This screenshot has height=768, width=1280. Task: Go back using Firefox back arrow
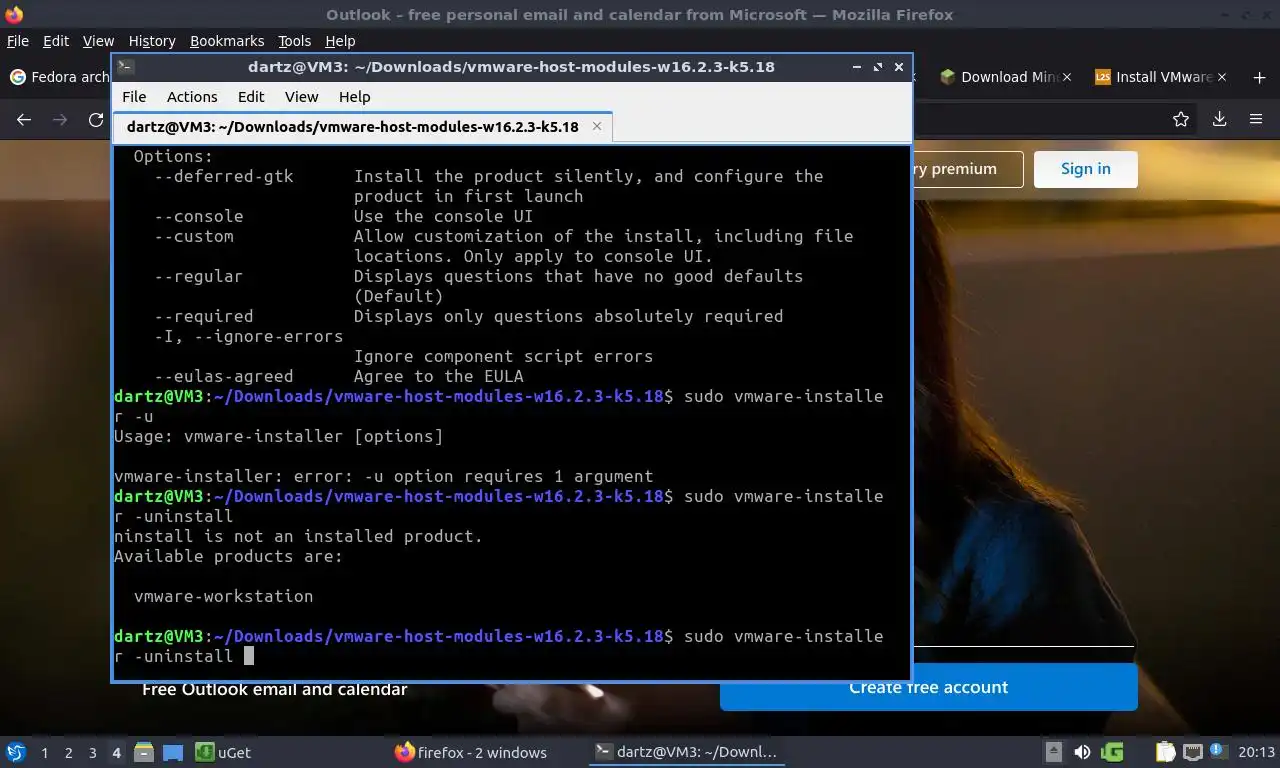click(x=24, y=119)
